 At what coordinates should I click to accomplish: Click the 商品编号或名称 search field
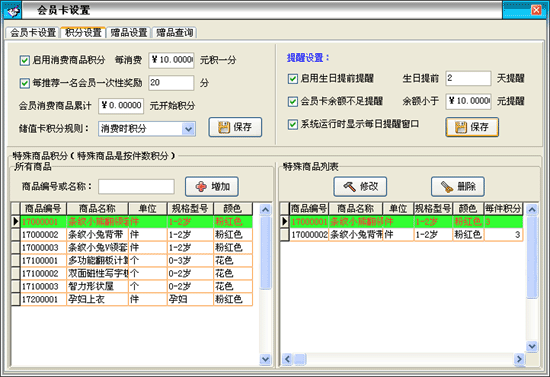coord(136,186)
